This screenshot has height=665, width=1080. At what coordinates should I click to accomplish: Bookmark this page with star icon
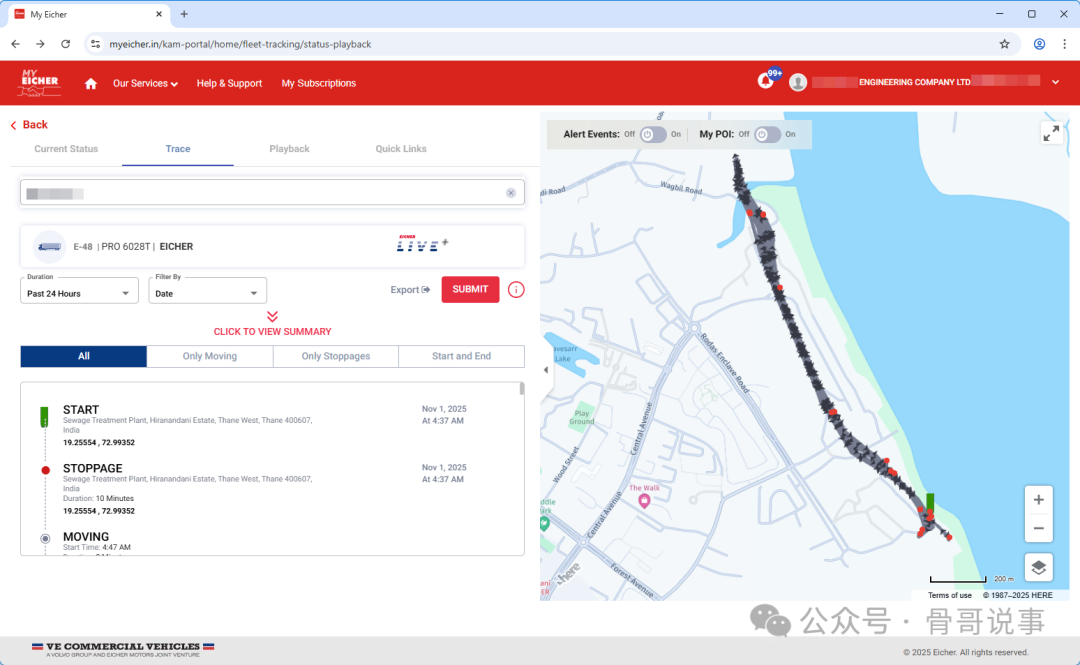[1004, 44]
